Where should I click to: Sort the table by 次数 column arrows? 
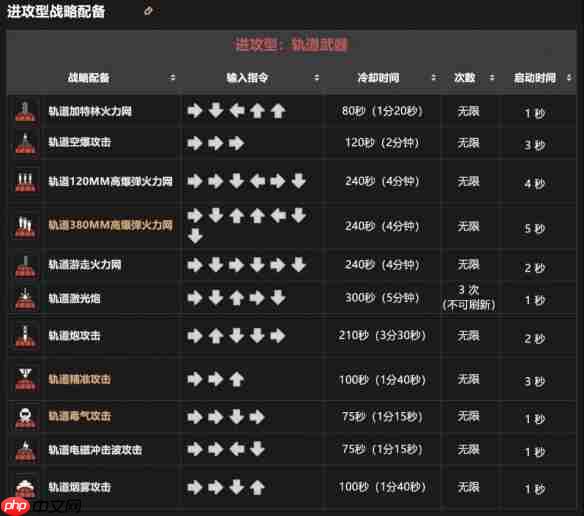(492, 77)
